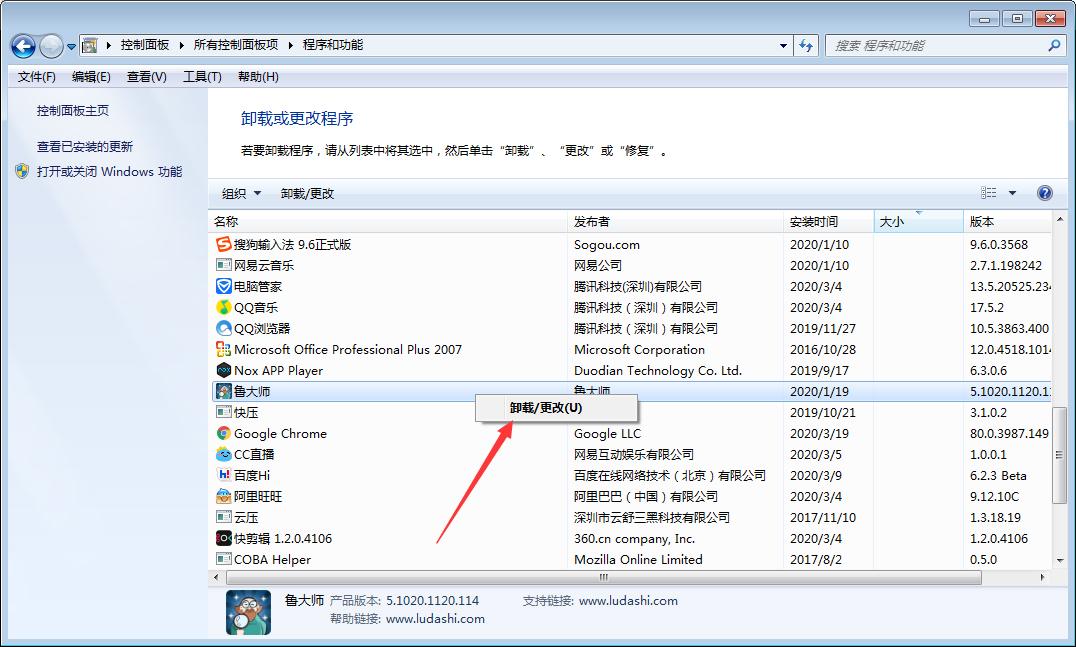Click the 控制面板 breadcrumb
Screen dimensions: 1076x647
click(145, 45)
